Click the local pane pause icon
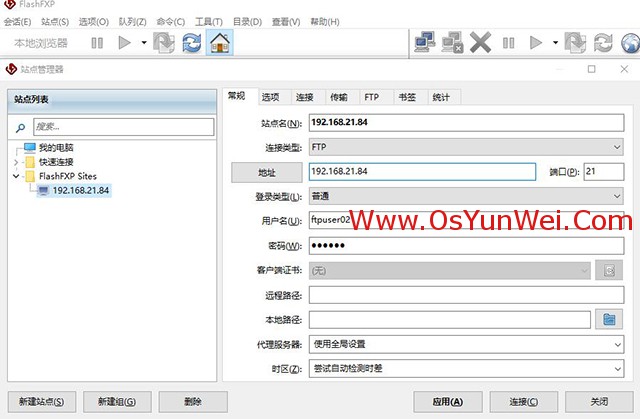Viewport: 640px width, 419px height. [97, 42]
